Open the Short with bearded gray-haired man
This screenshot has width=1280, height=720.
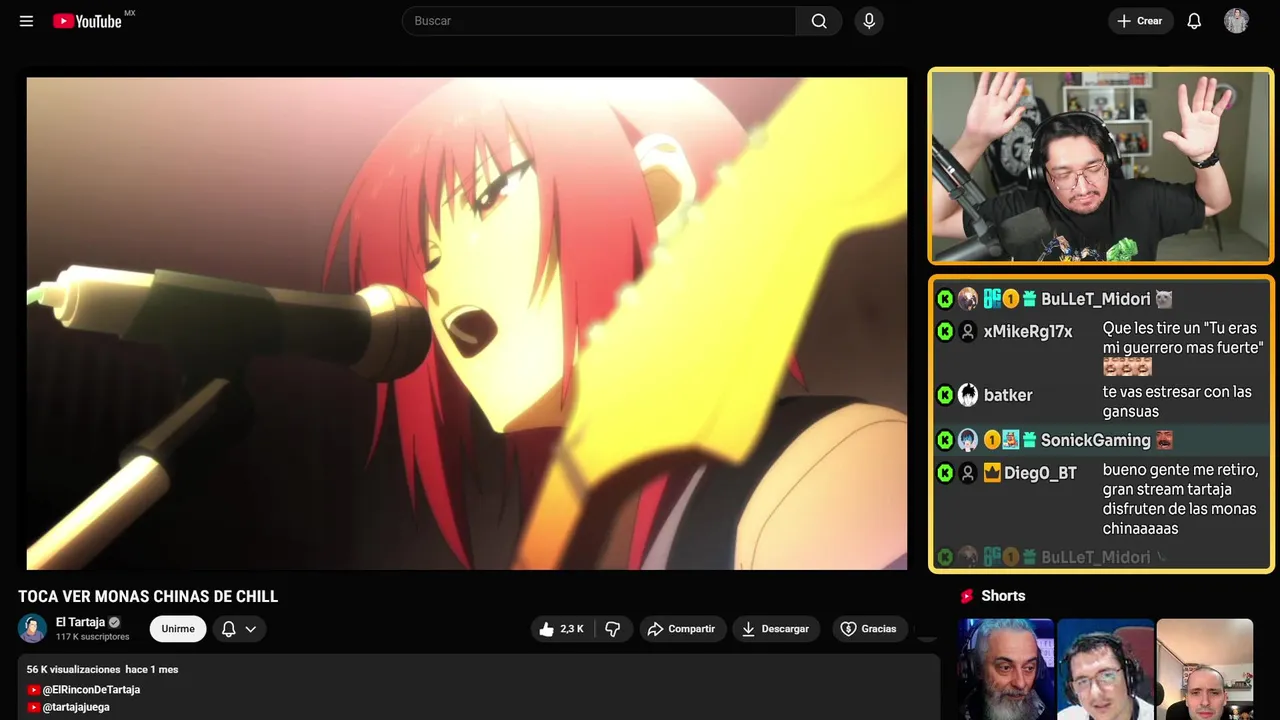(x=1005, y=669)
